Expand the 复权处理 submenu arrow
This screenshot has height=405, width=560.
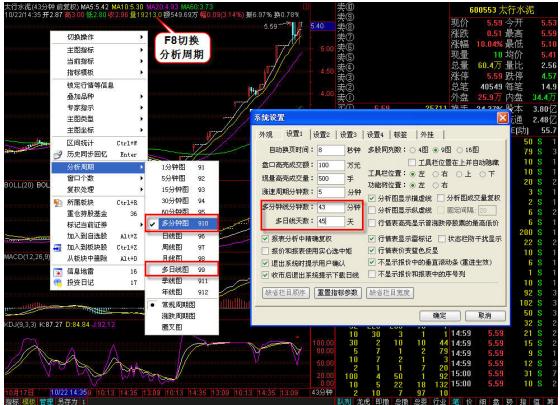point(141,190)
